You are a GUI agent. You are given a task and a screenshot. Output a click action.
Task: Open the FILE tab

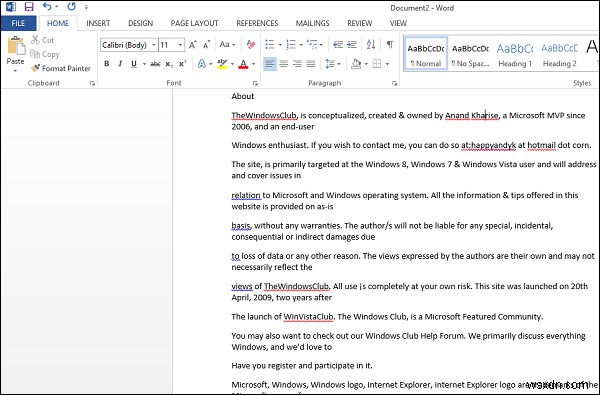point(18,23)
